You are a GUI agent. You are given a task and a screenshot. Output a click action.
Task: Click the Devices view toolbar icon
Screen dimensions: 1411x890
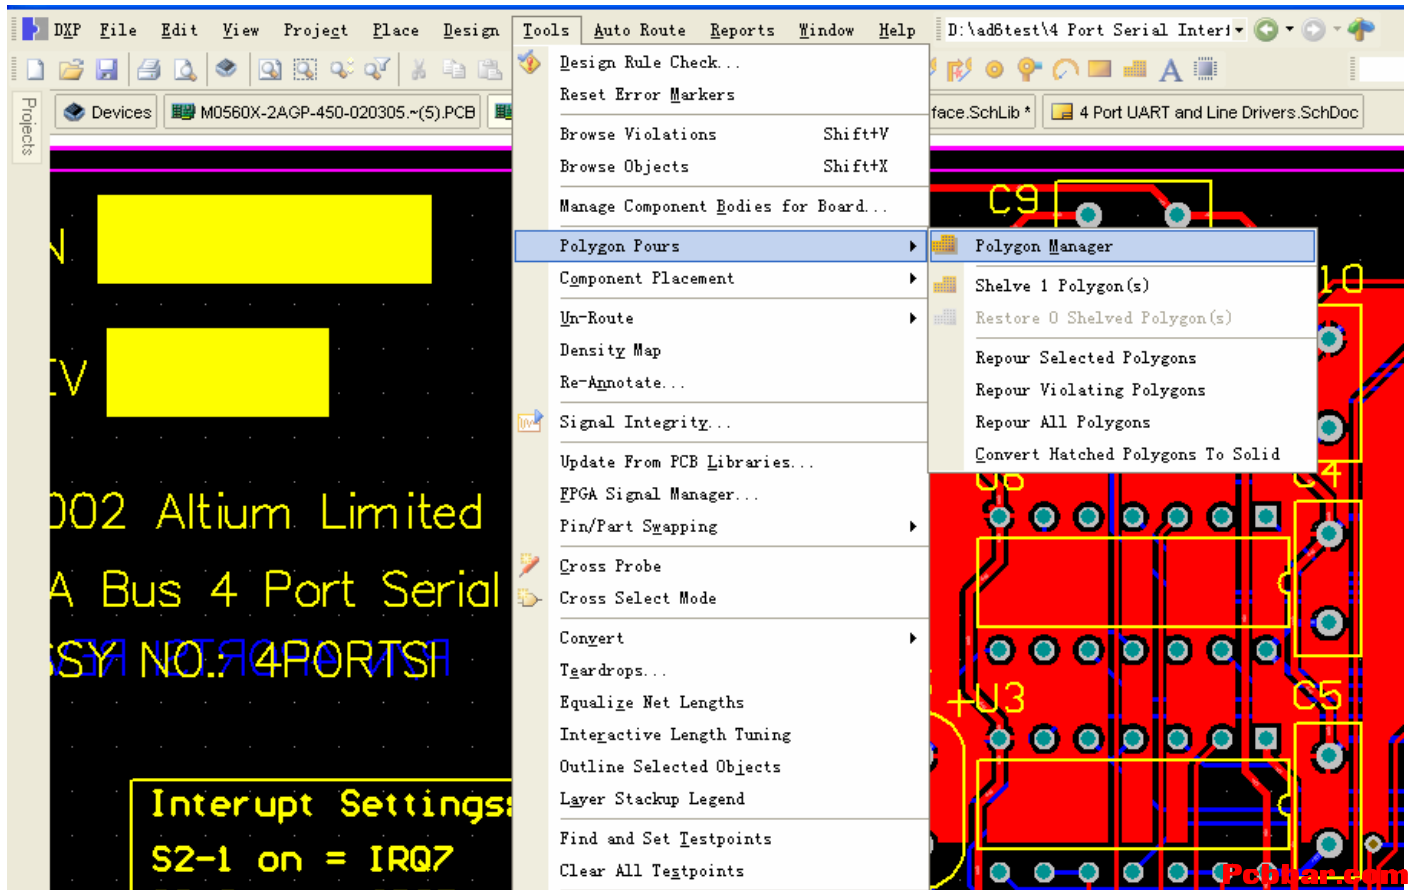pos(226,68)
